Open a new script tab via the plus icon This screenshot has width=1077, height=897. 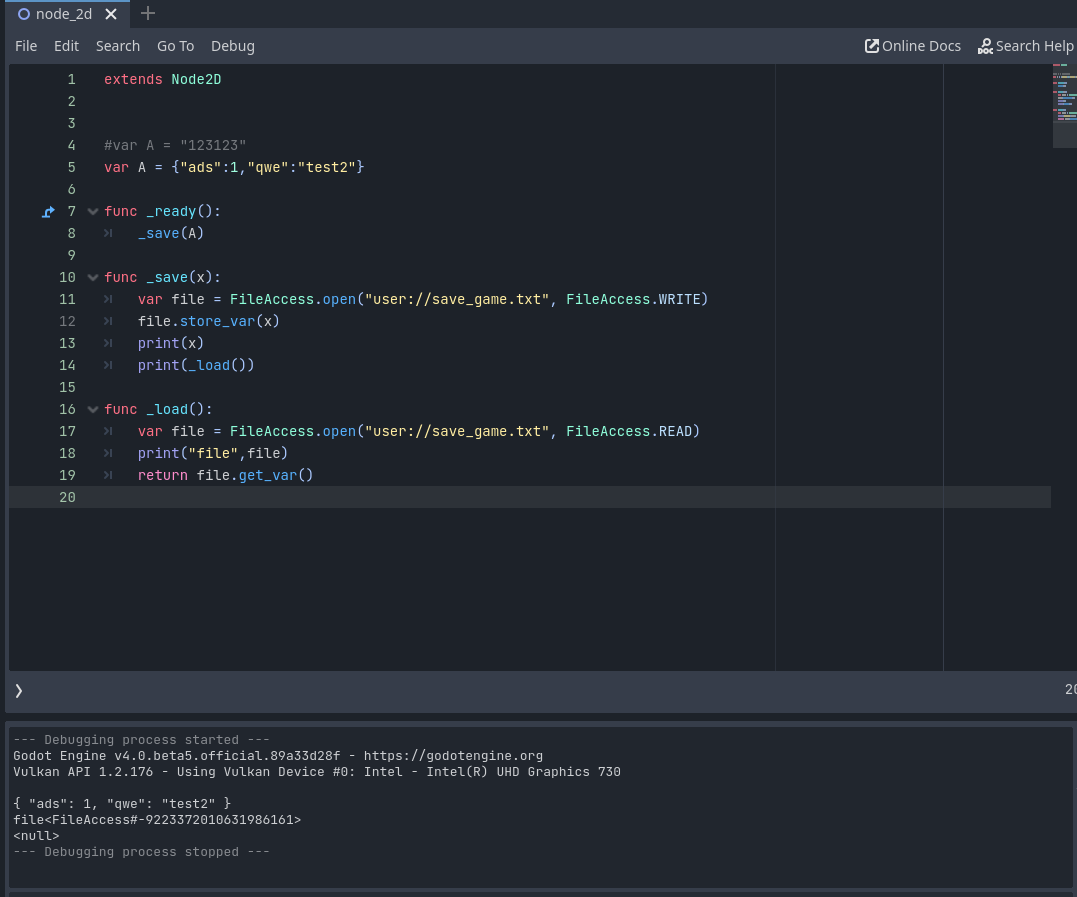click(x=148, y=13)
